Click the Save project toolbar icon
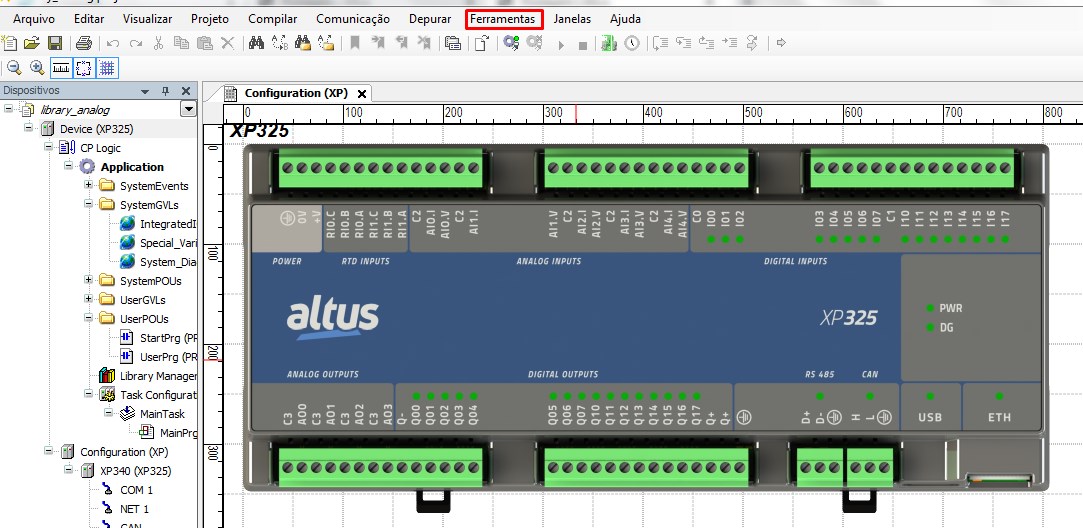The image size is (1083, 528). [55, 43]
